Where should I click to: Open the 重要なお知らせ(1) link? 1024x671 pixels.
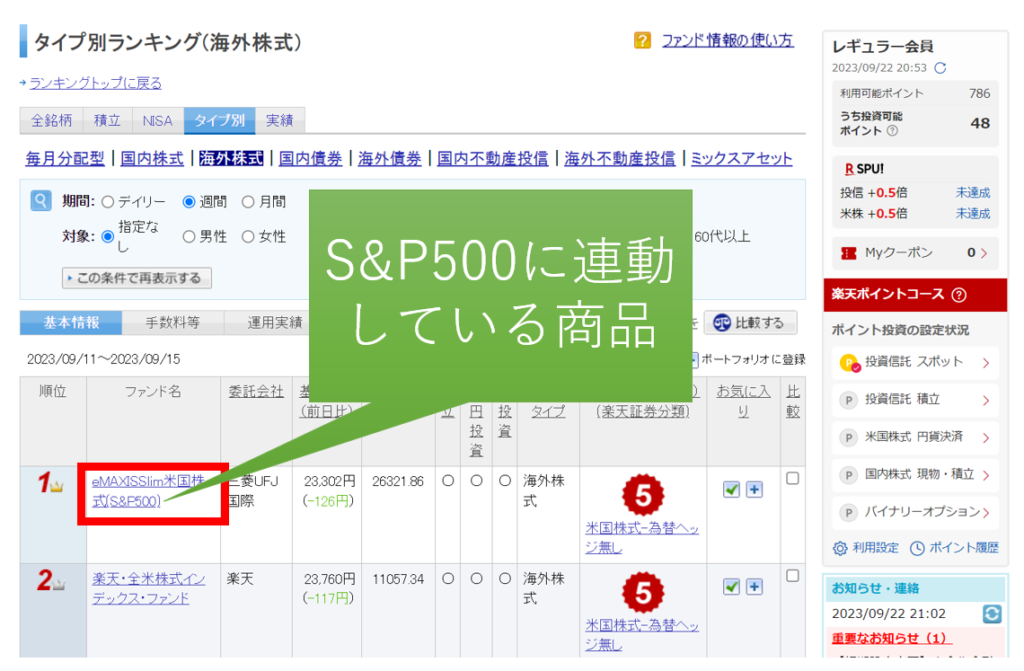pos(891,638)
